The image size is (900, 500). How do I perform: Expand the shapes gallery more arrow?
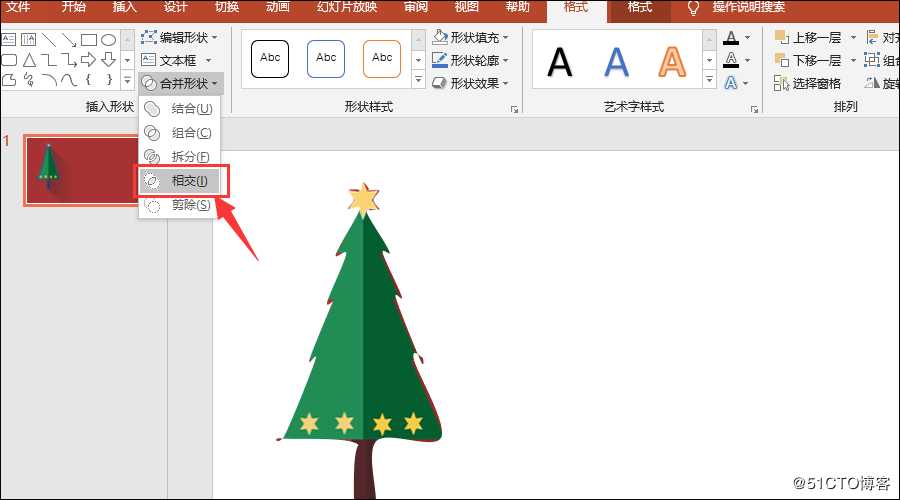point(127,80)
